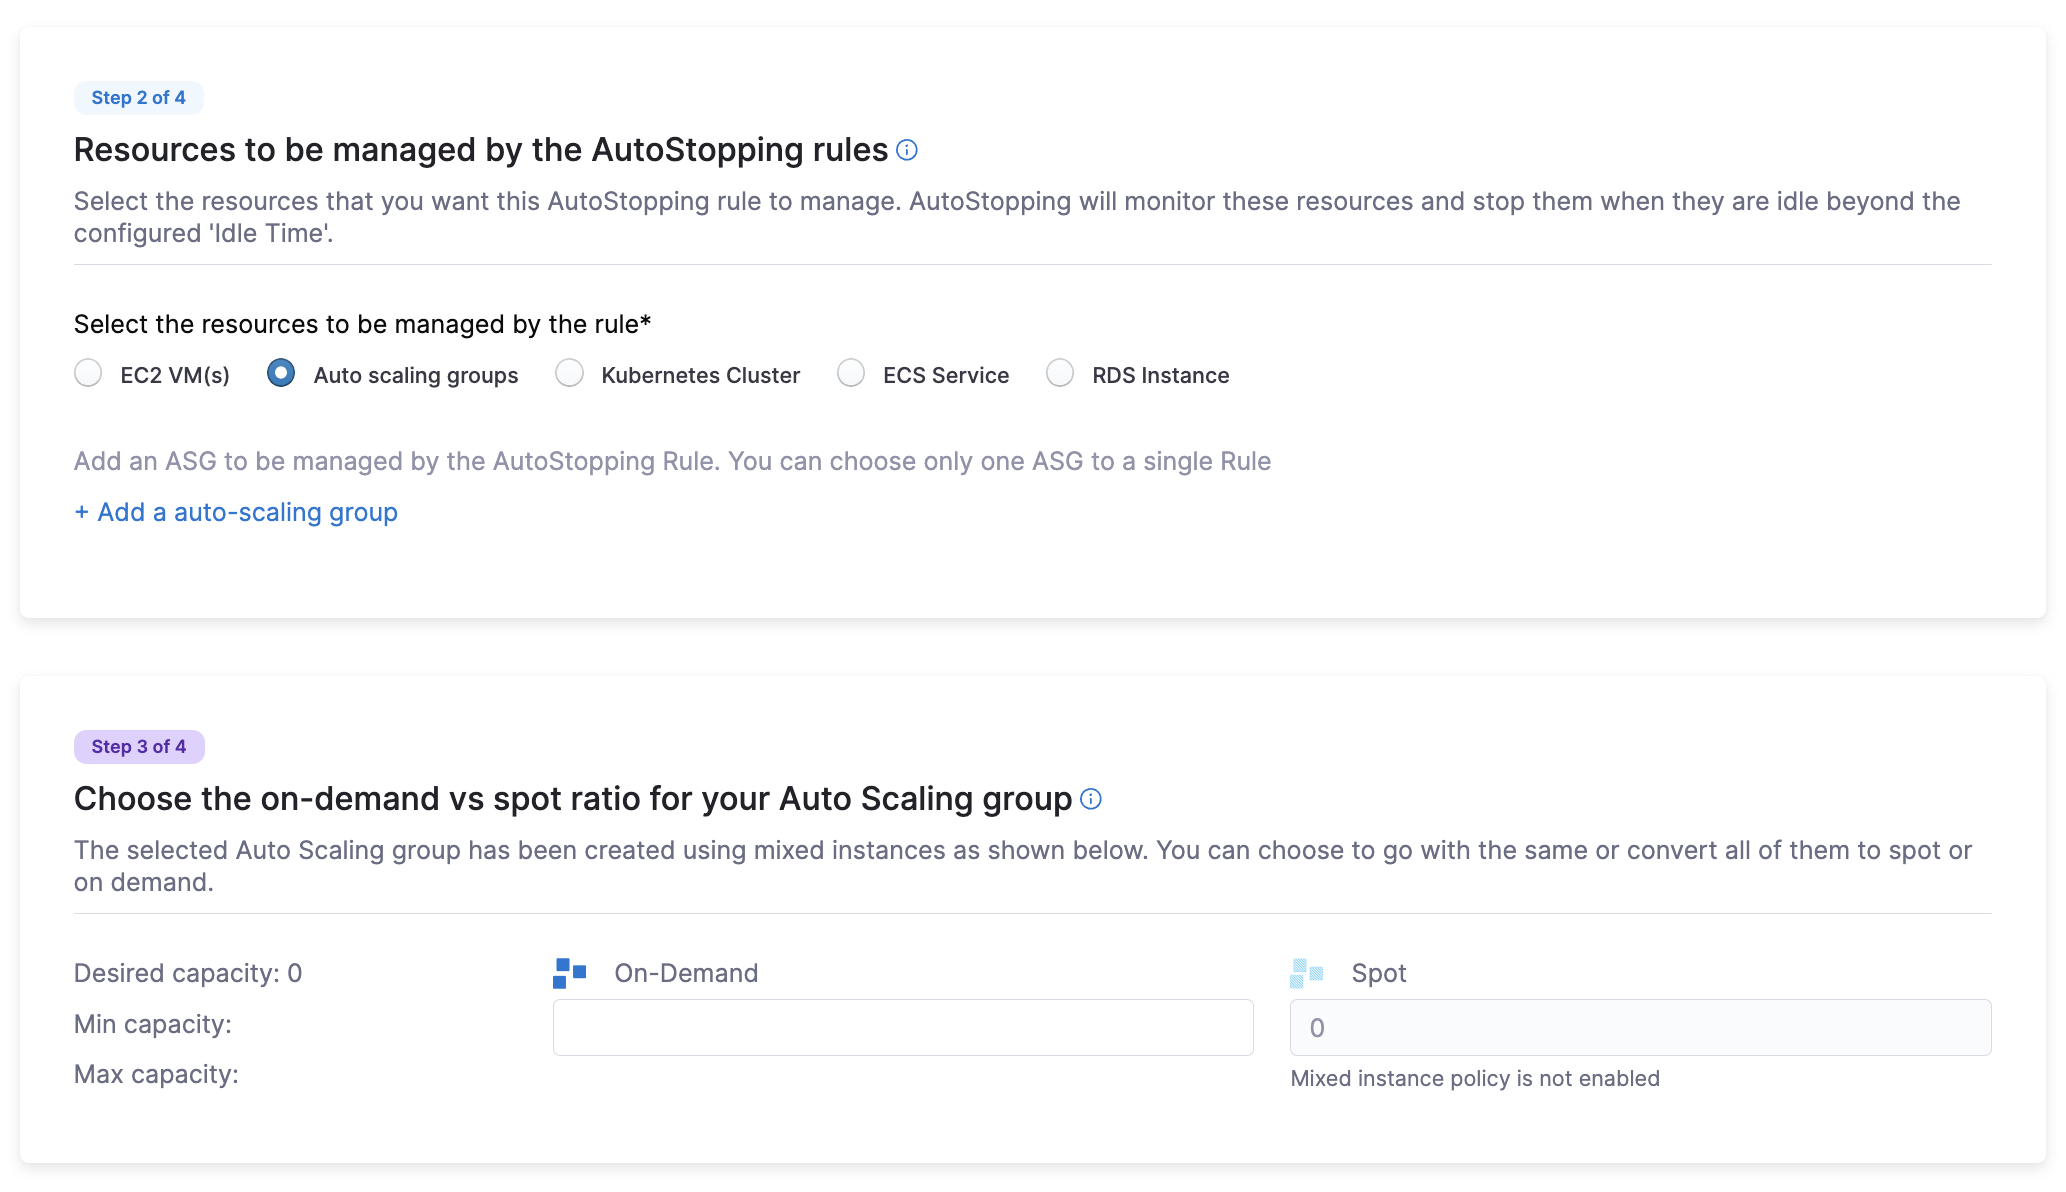Image resolution: width=2066 pixels, height=1192 pixels.
Task: Click Mixed instance policy not enabled text
Action: (x=1475, y=1078)
